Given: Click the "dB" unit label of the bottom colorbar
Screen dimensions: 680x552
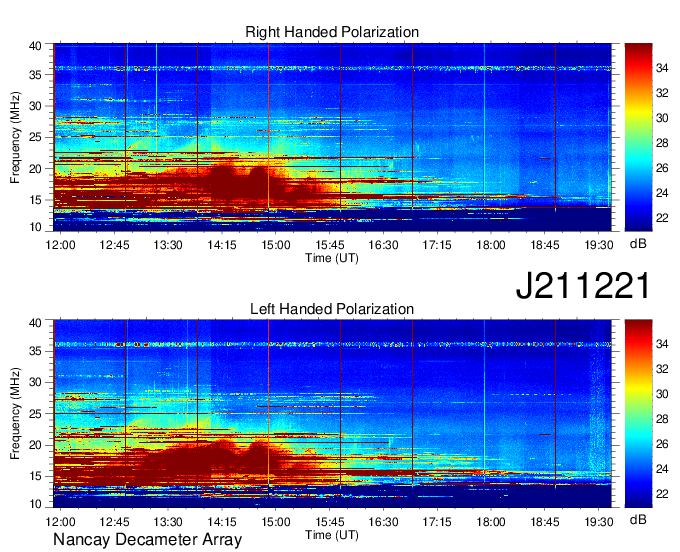Looking at the screenshot, I should [638, 520].
